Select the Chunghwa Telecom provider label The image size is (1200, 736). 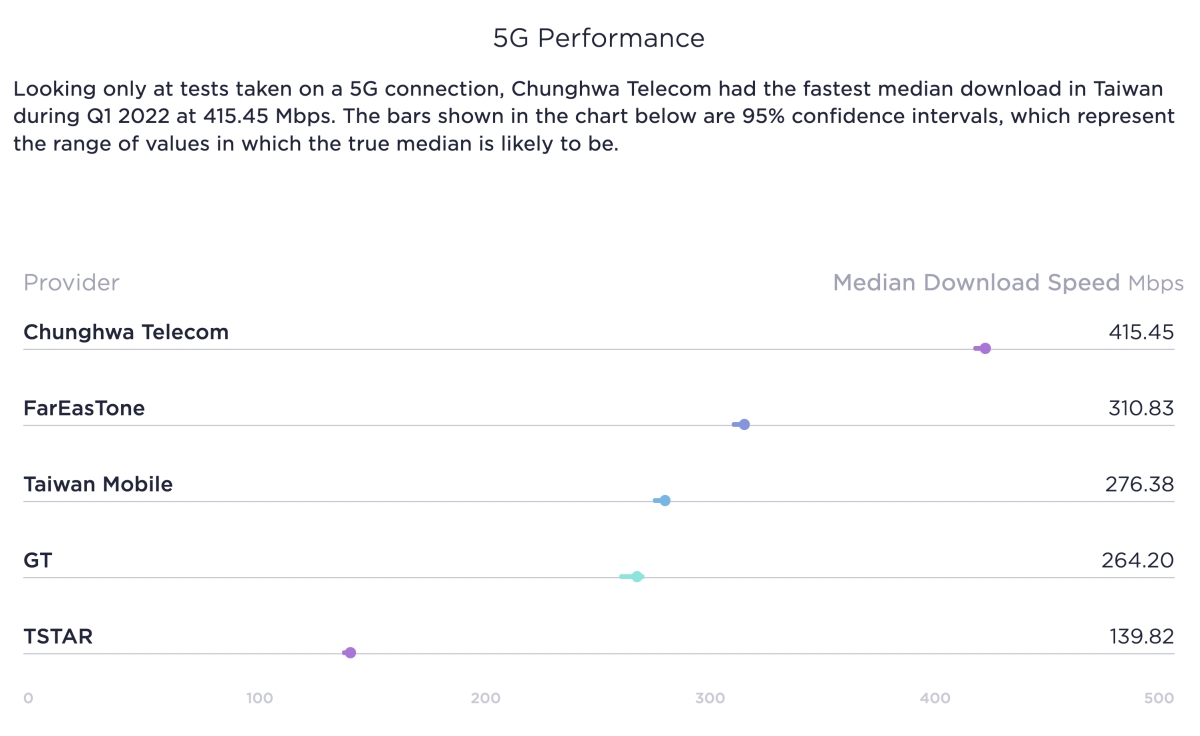click(x=126, y=332)
